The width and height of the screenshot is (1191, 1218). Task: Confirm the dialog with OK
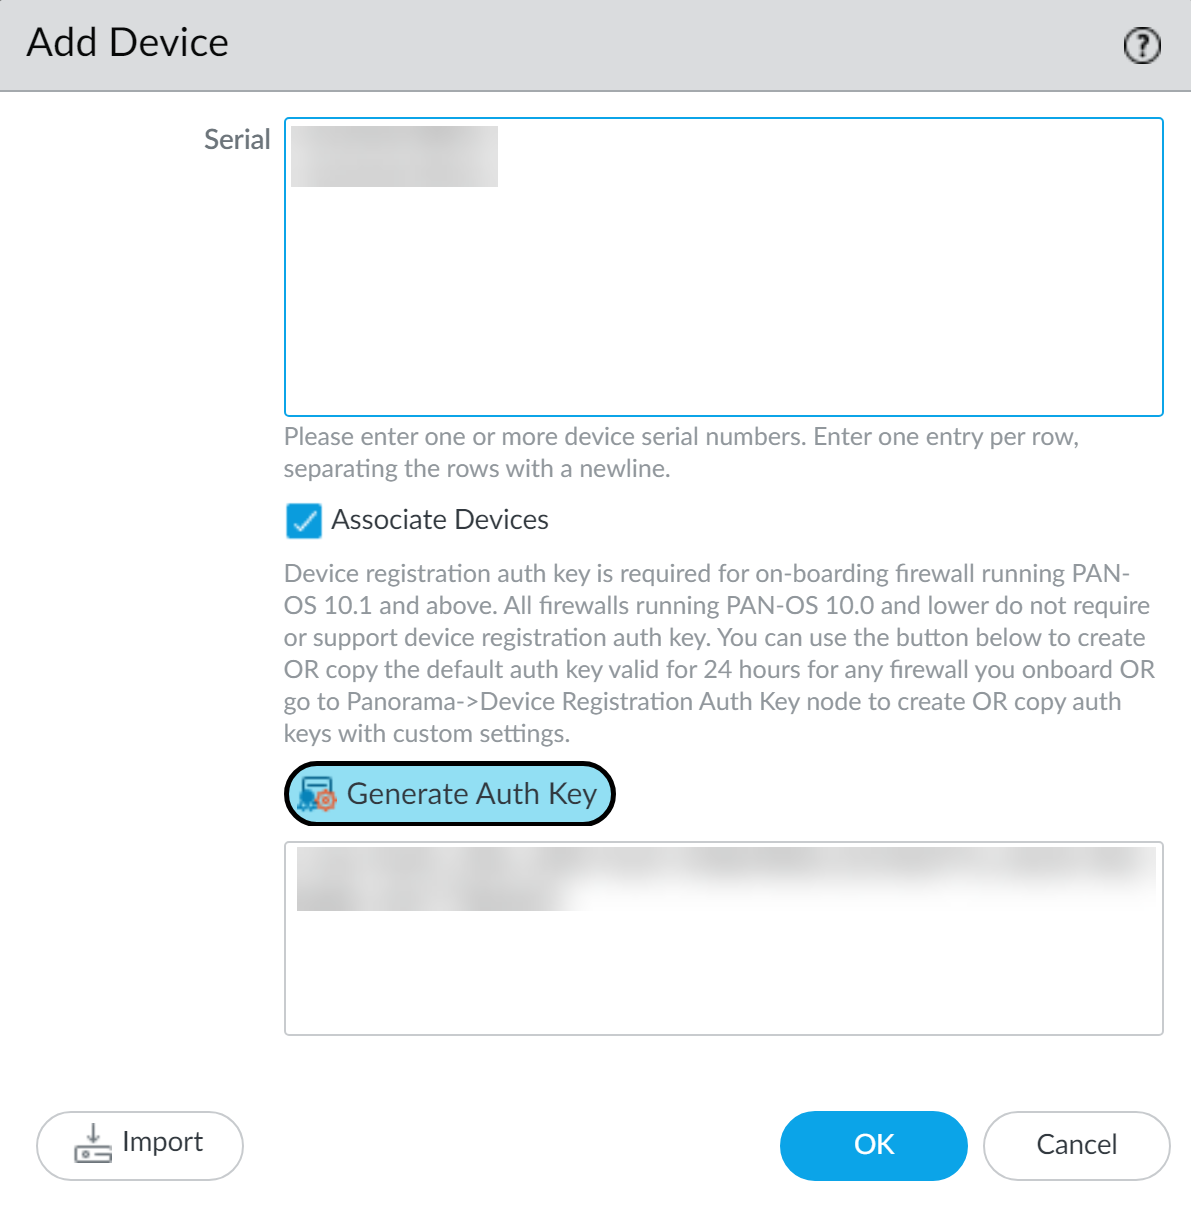coord(873,1145)
